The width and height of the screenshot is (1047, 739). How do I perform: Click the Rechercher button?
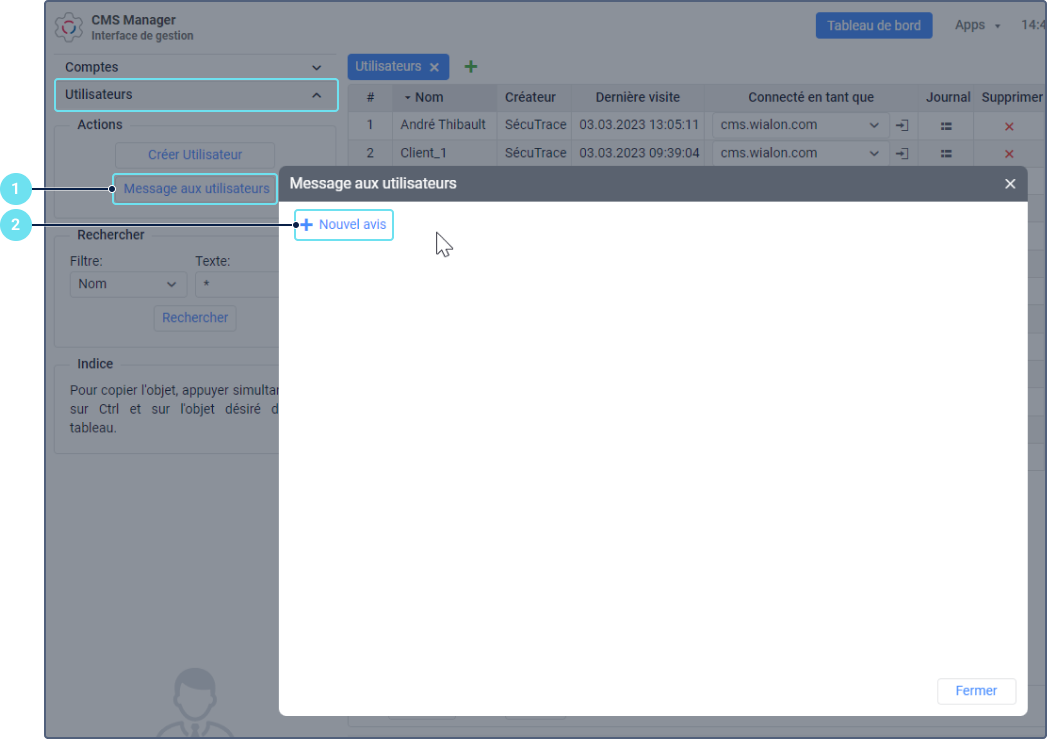(194, 318)
